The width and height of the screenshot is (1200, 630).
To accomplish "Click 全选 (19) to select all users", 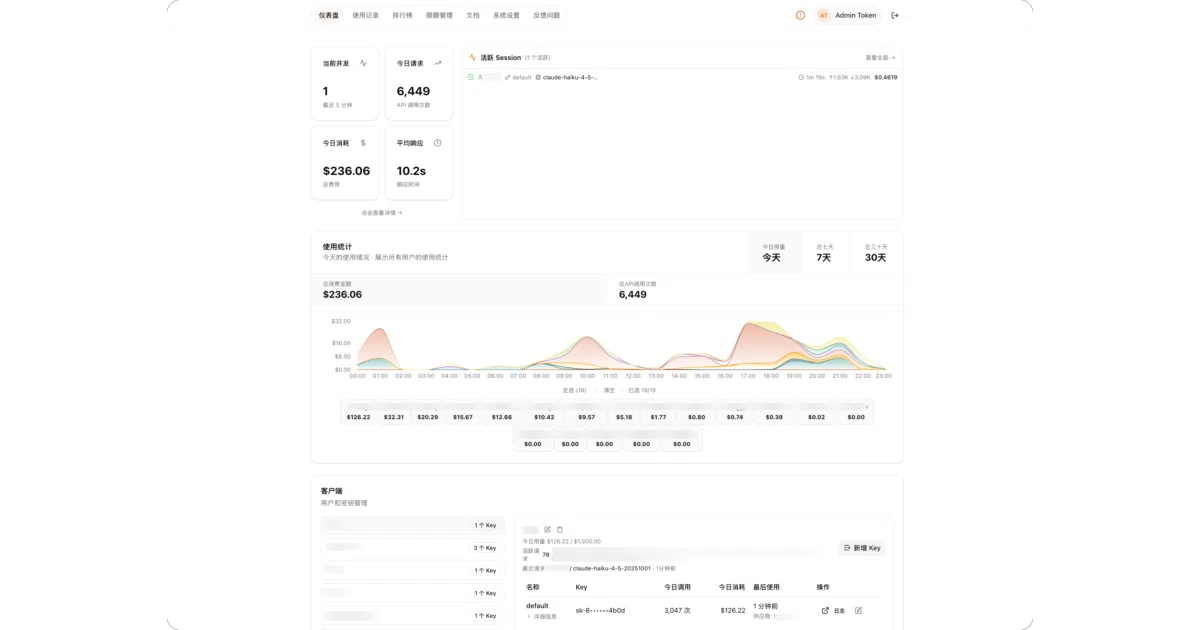I will [574, 390].
